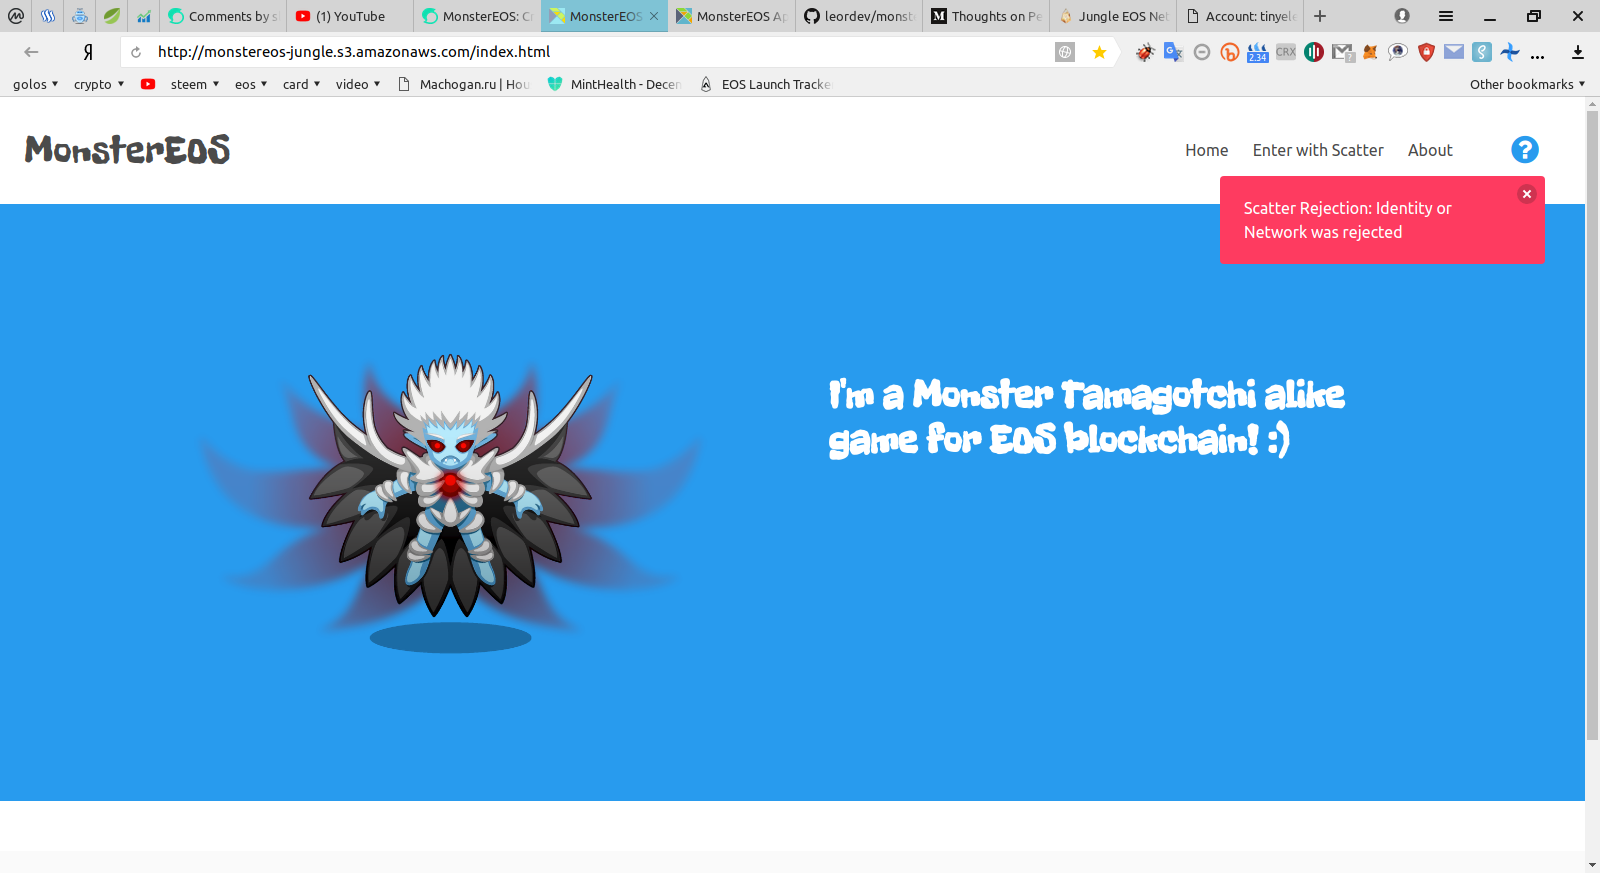Image resolution: width=1600 pixels, height=873 pixels.
Task: Open the Home page link
Action: click(1206, 150)
